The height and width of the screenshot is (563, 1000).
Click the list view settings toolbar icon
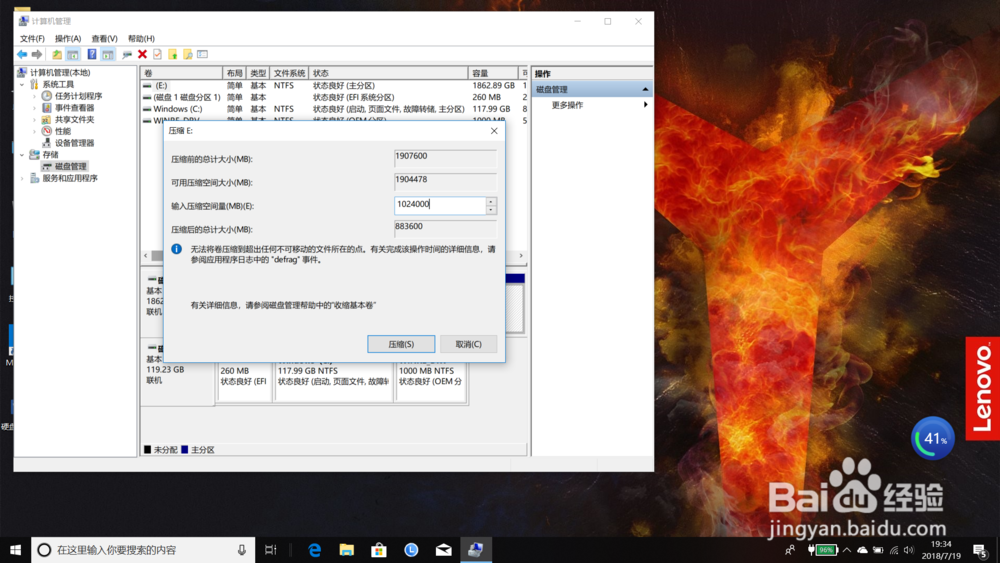[x=203, y=55]
